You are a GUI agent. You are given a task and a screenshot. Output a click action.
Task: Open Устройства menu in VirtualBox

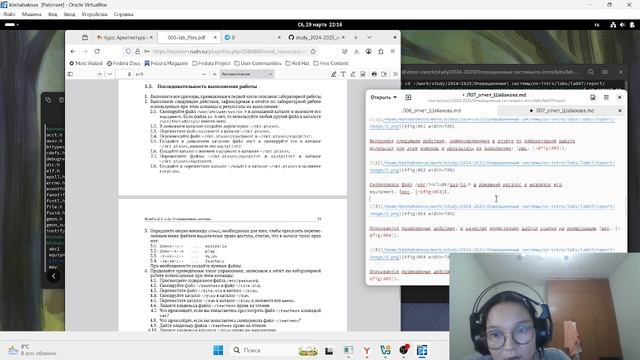pyautogui.click(x=94, y=14)
